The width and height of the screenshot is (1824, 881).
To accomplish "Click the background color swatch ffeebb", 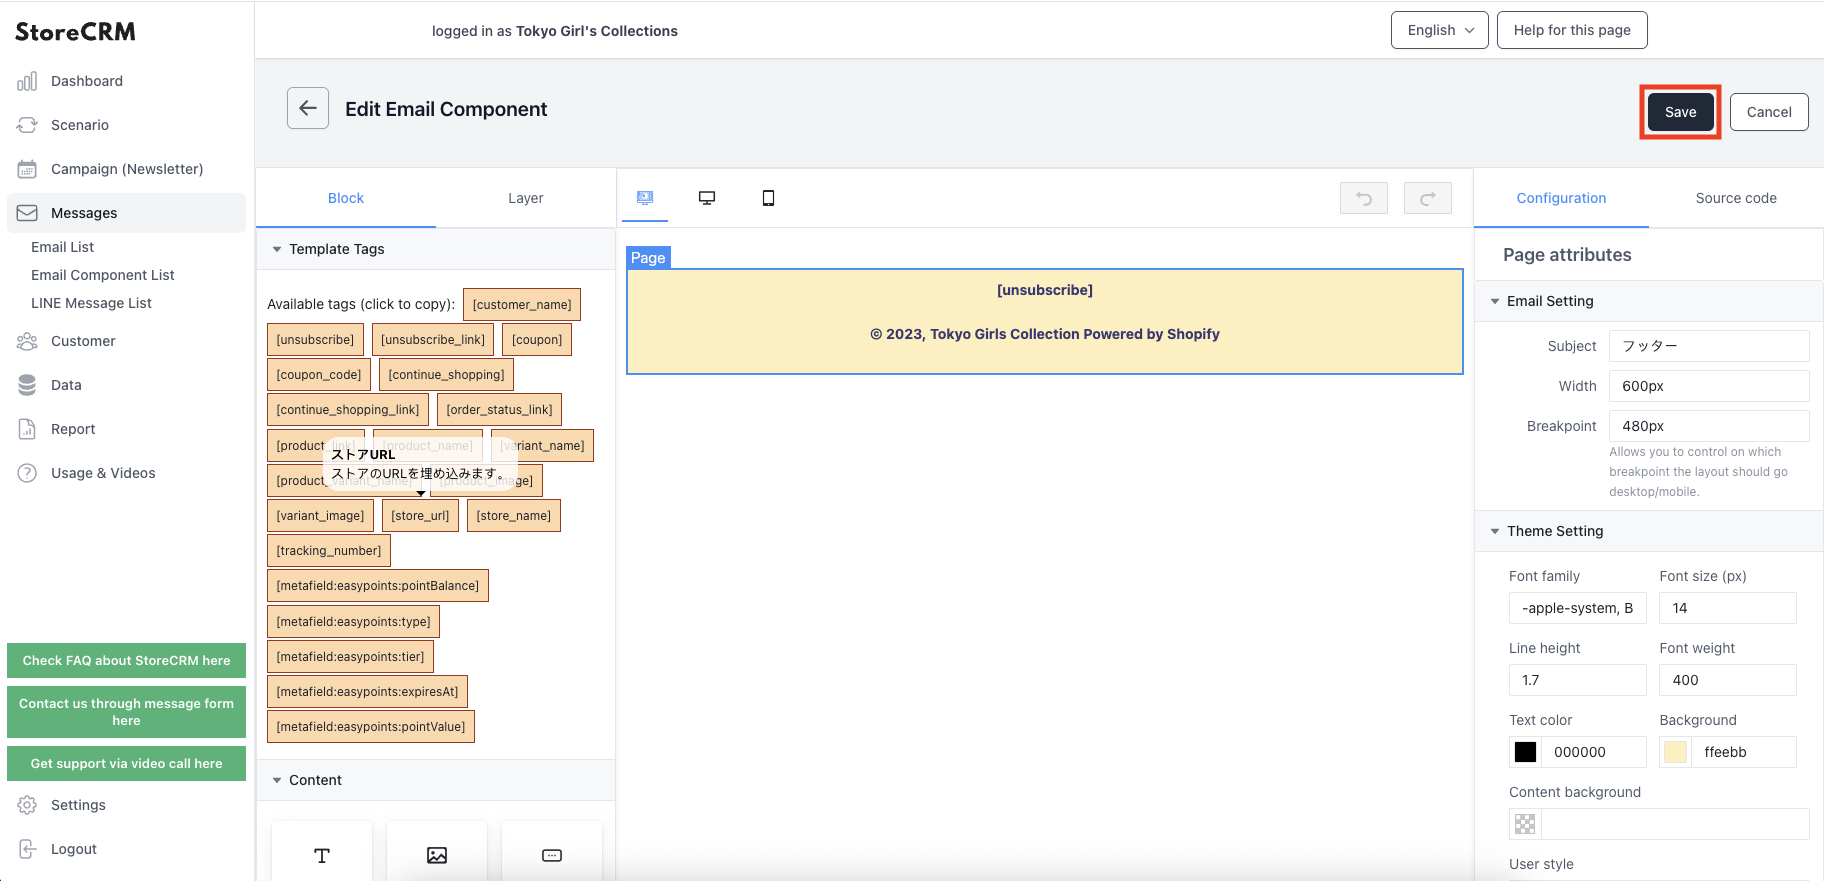I will pyautogui.click(x=1676, y=752).
